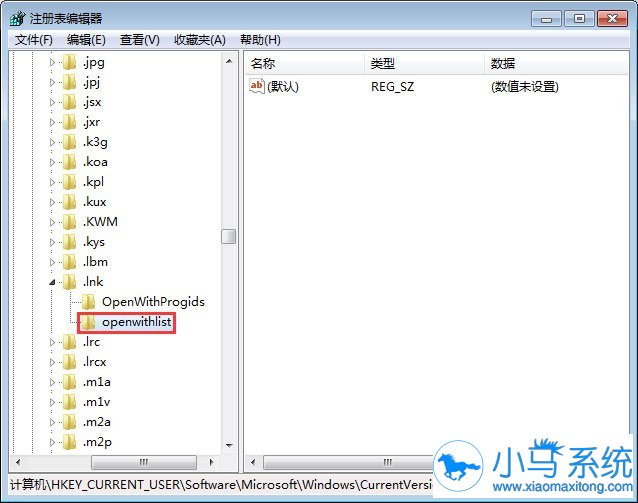Viewport: 638px width, 503px height.
Task: Click the REG_SZ type cell
Action: [392, 86]
